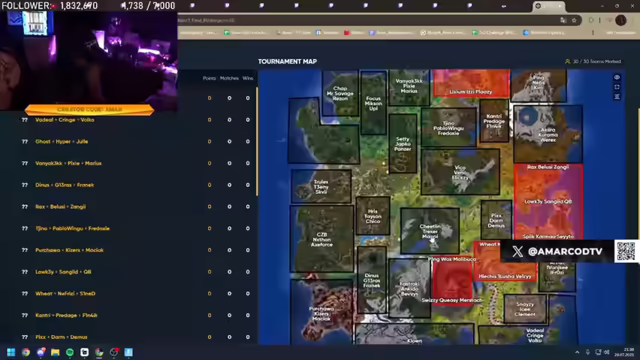
Task: Click the Creator Code Amar banner
Action: point(89,109)
